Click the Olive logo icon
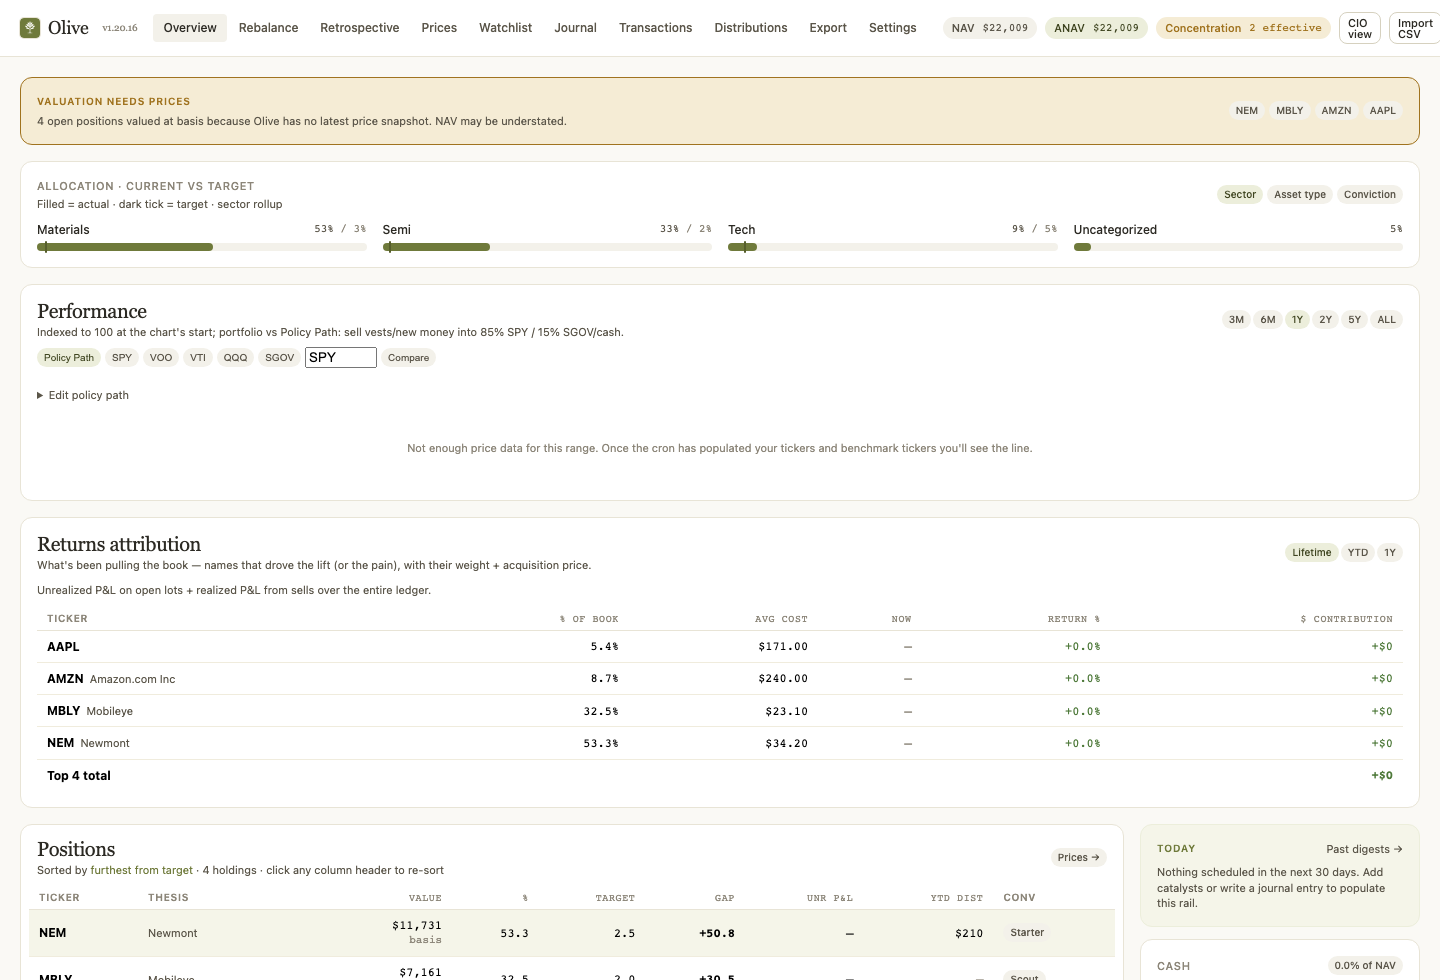The height and width of the screenshot is (980, 1440). click(x=30, y=28)
